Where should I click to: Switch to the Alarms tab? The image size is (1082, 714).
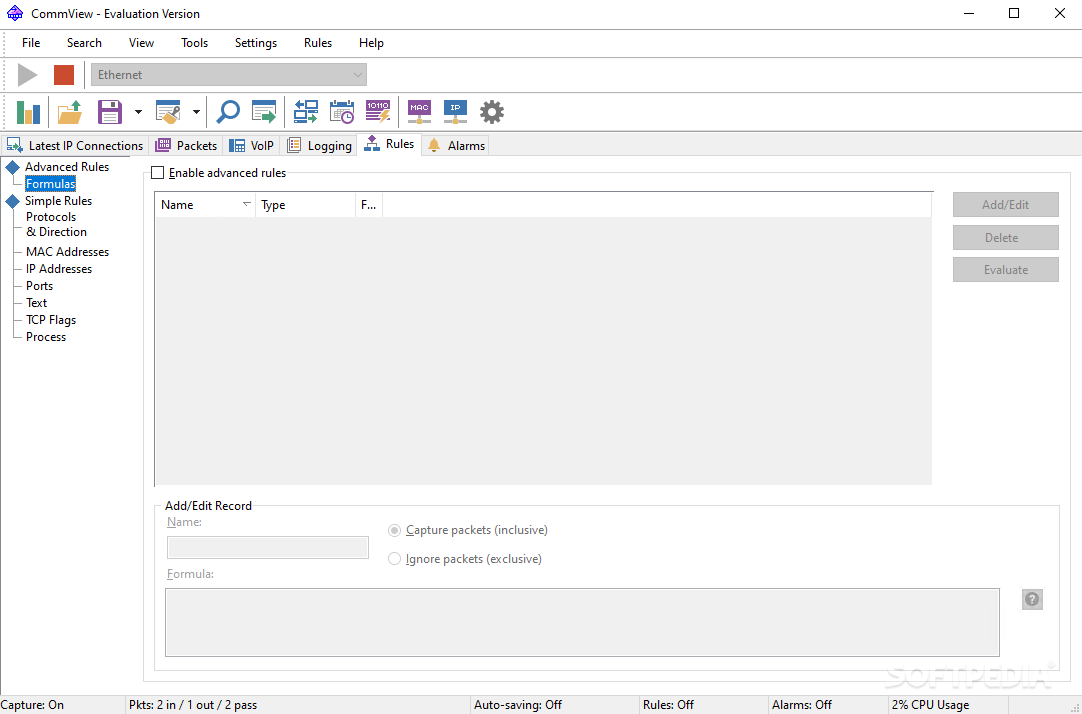coord(456,146)
